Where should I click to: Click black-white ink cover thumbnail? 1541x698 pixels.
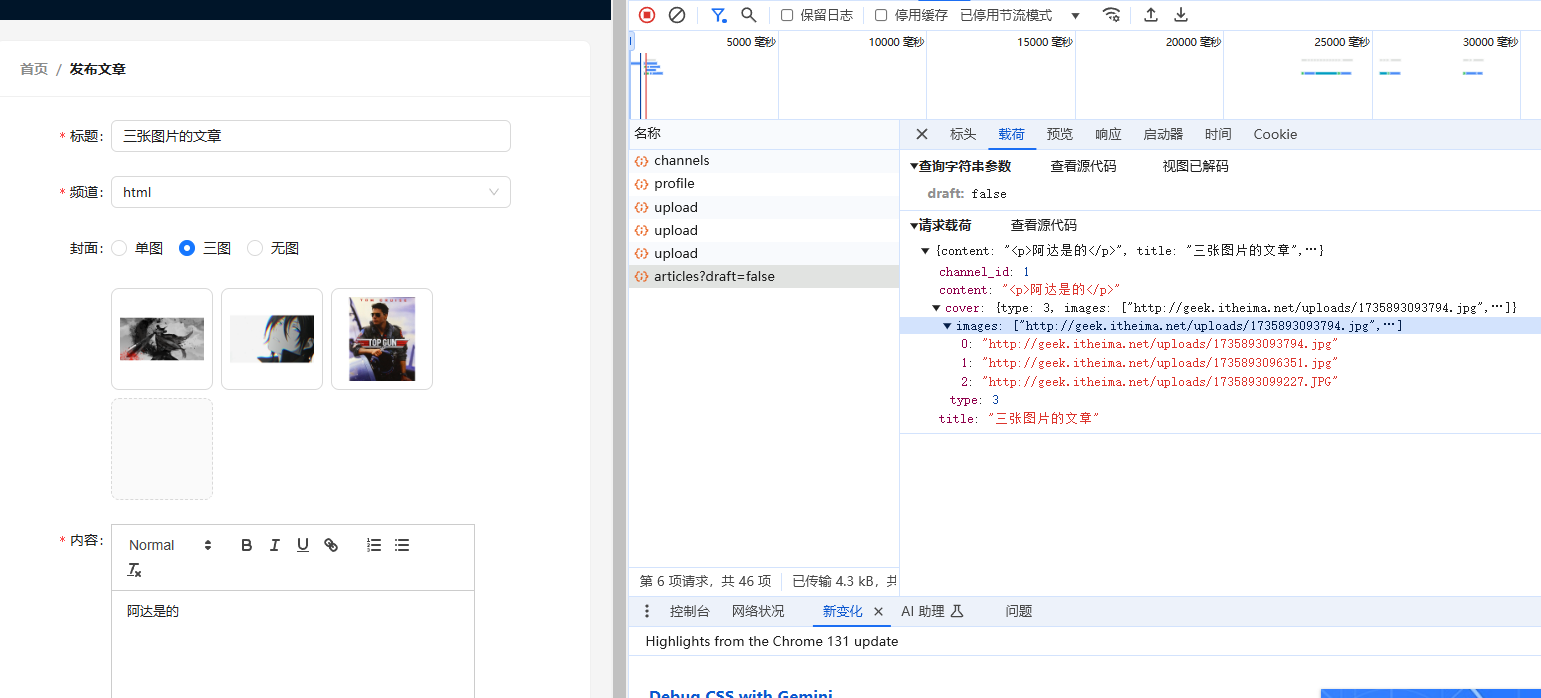pos(162,339)
